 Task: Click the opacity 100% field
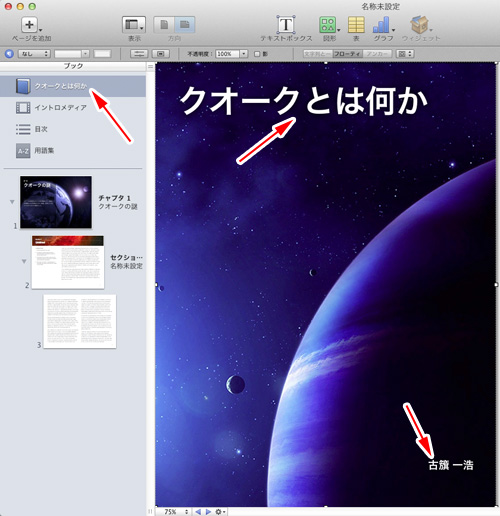[227, 53]
